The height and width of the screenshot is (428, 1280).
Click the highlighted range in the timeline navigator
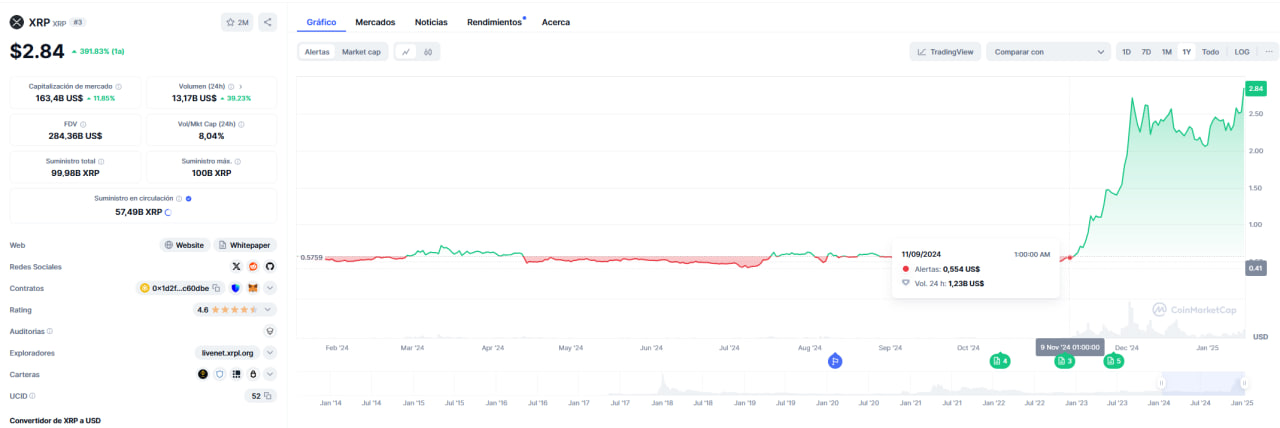coord(1203,383)
